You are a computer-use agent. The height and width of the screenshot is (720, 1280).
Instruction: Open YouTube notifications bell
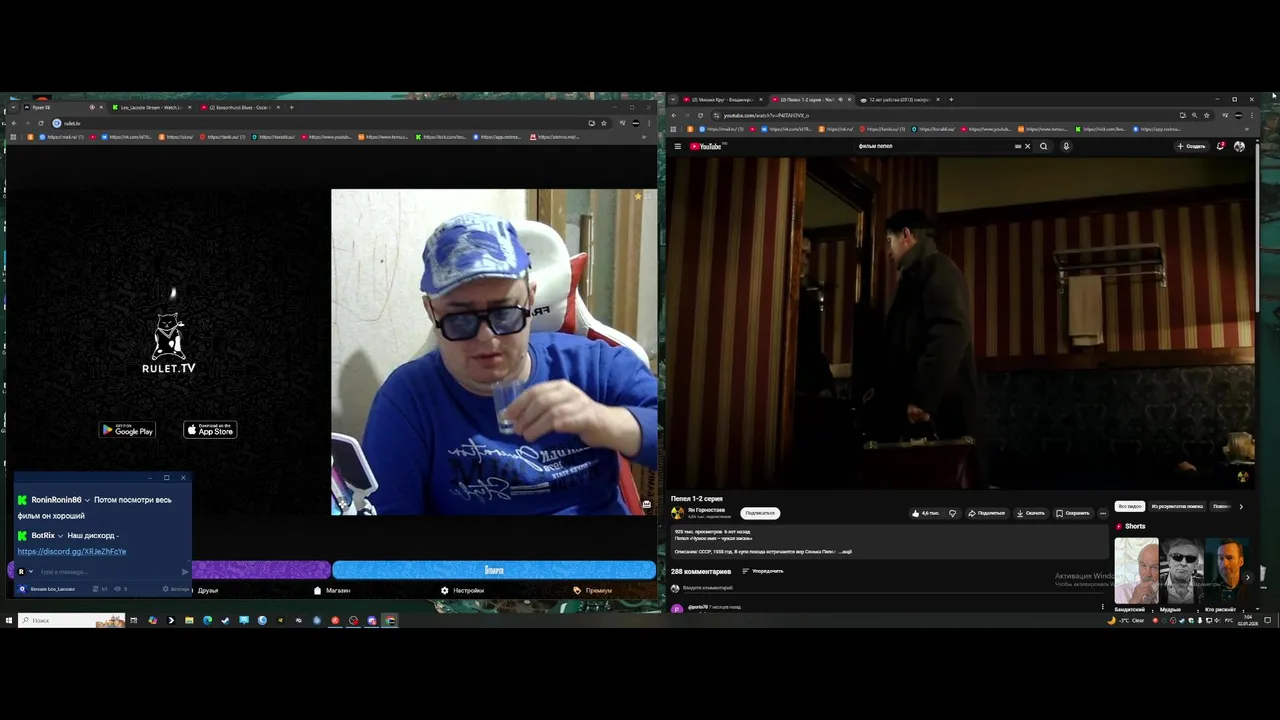pos(1221,146)
